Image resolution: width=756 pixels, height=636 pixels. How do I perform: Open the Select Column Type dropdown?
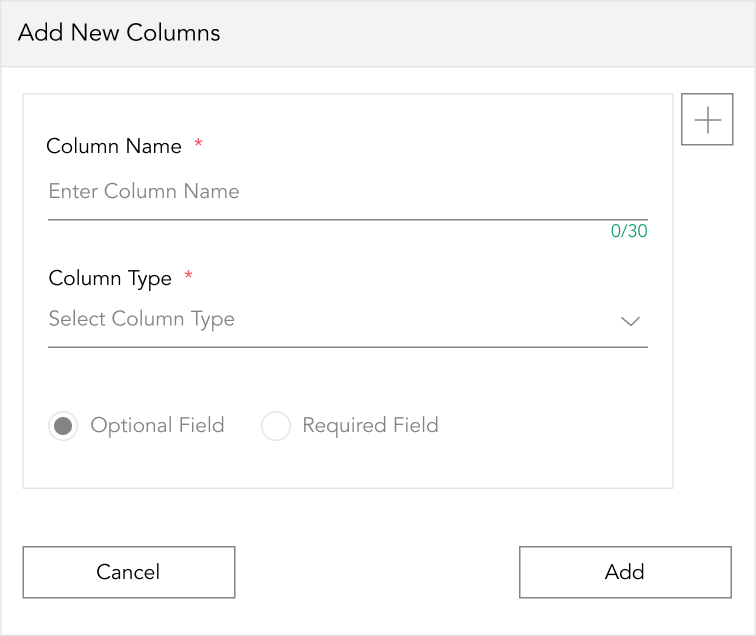[x=348, y=320]
